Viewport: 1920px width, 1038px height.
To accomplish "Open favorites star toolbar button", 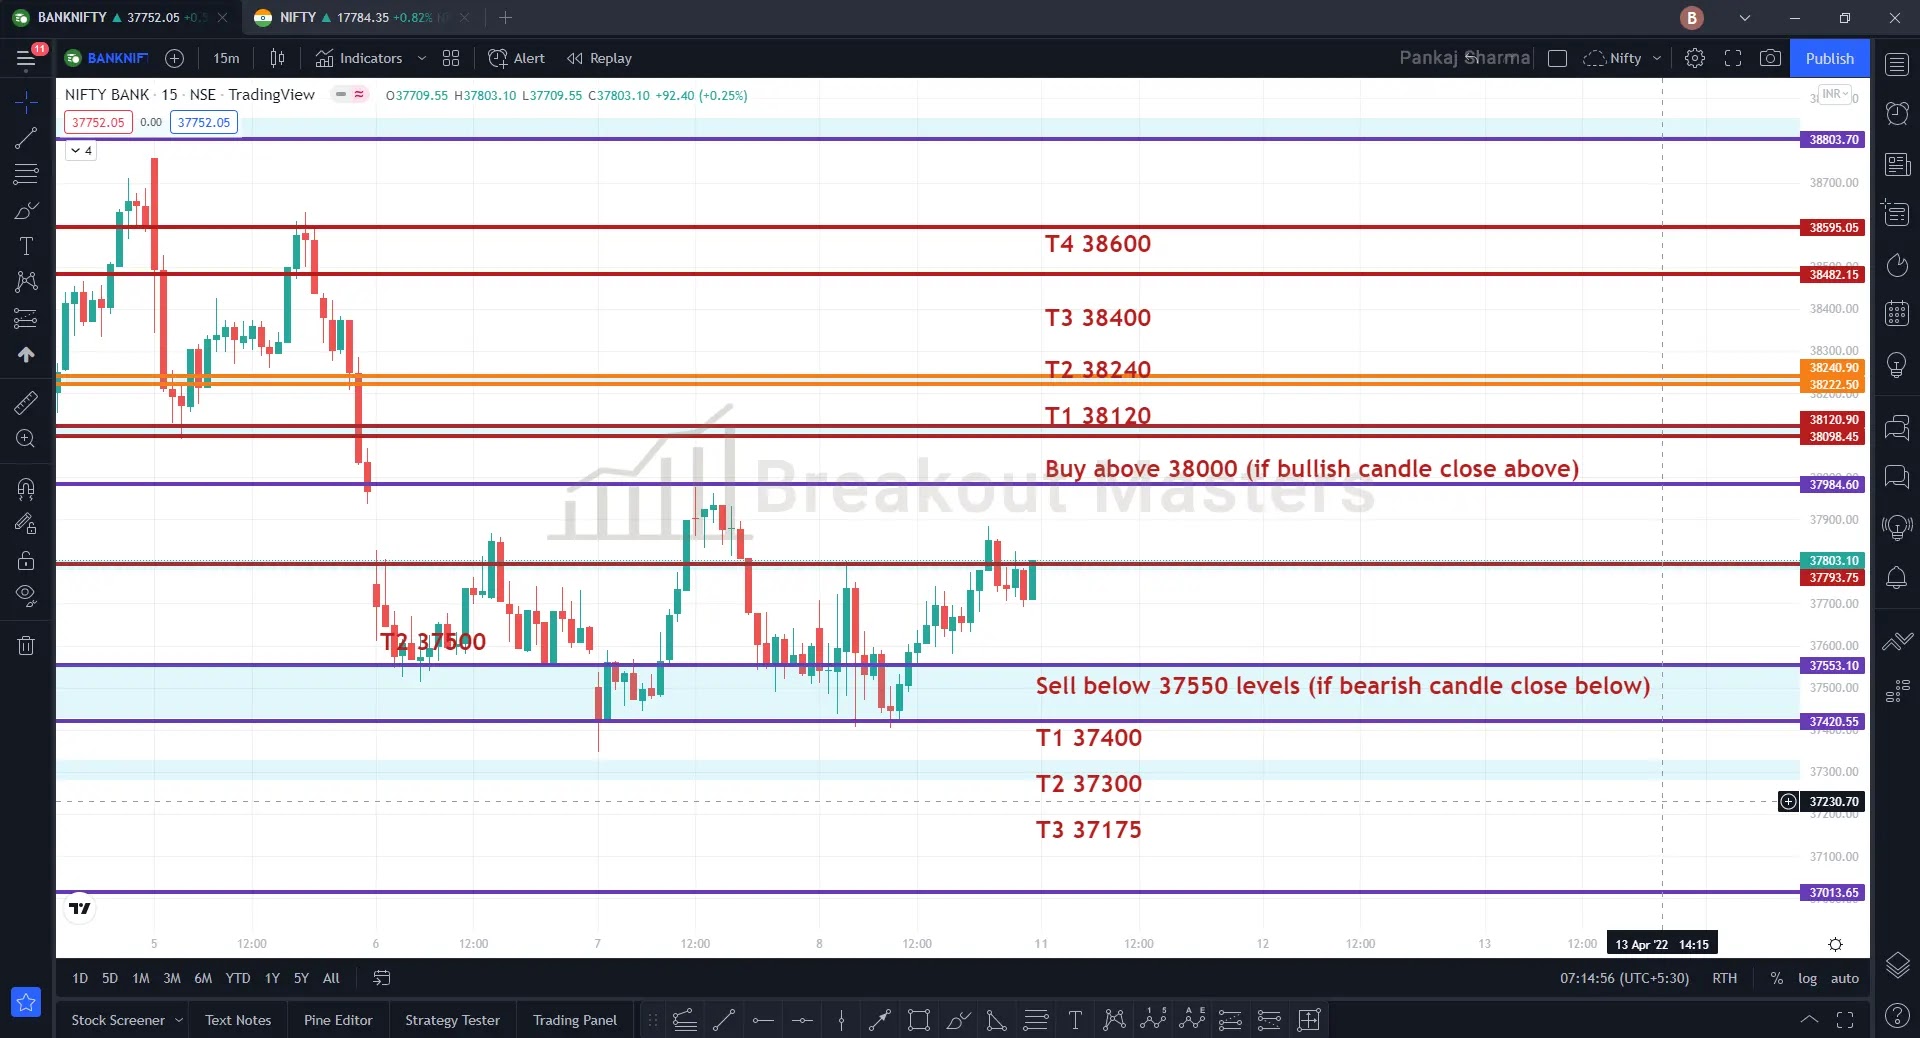I will click(x=26, y=1001).
